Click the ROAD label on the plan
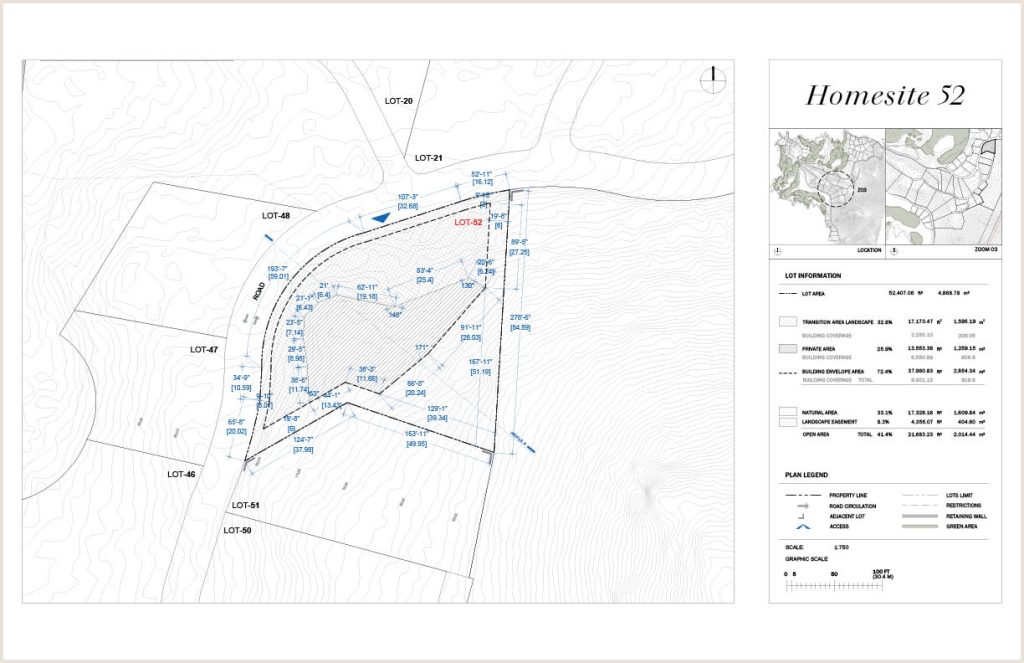1024x663 pixels. 259,291
